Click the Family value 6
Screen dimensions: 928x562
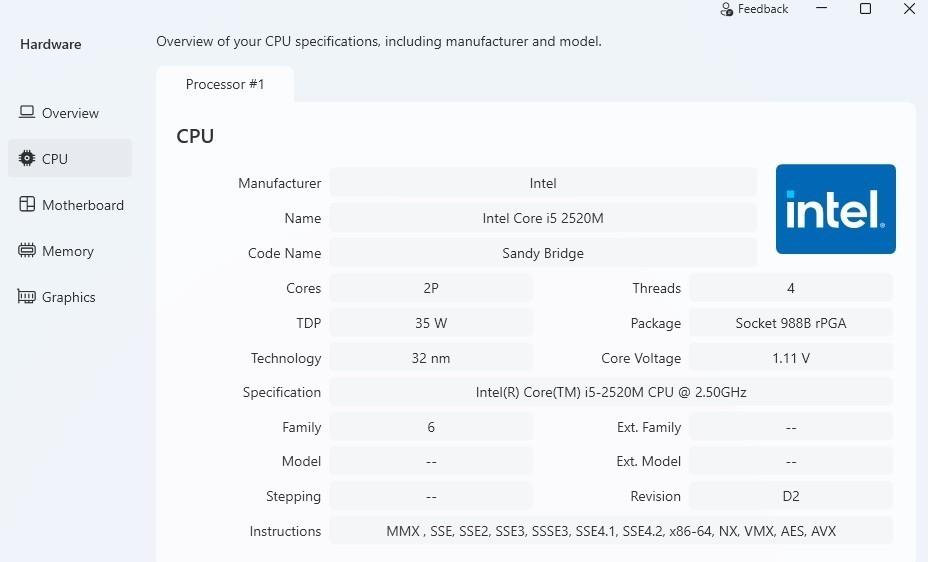[x=431, y=427]
